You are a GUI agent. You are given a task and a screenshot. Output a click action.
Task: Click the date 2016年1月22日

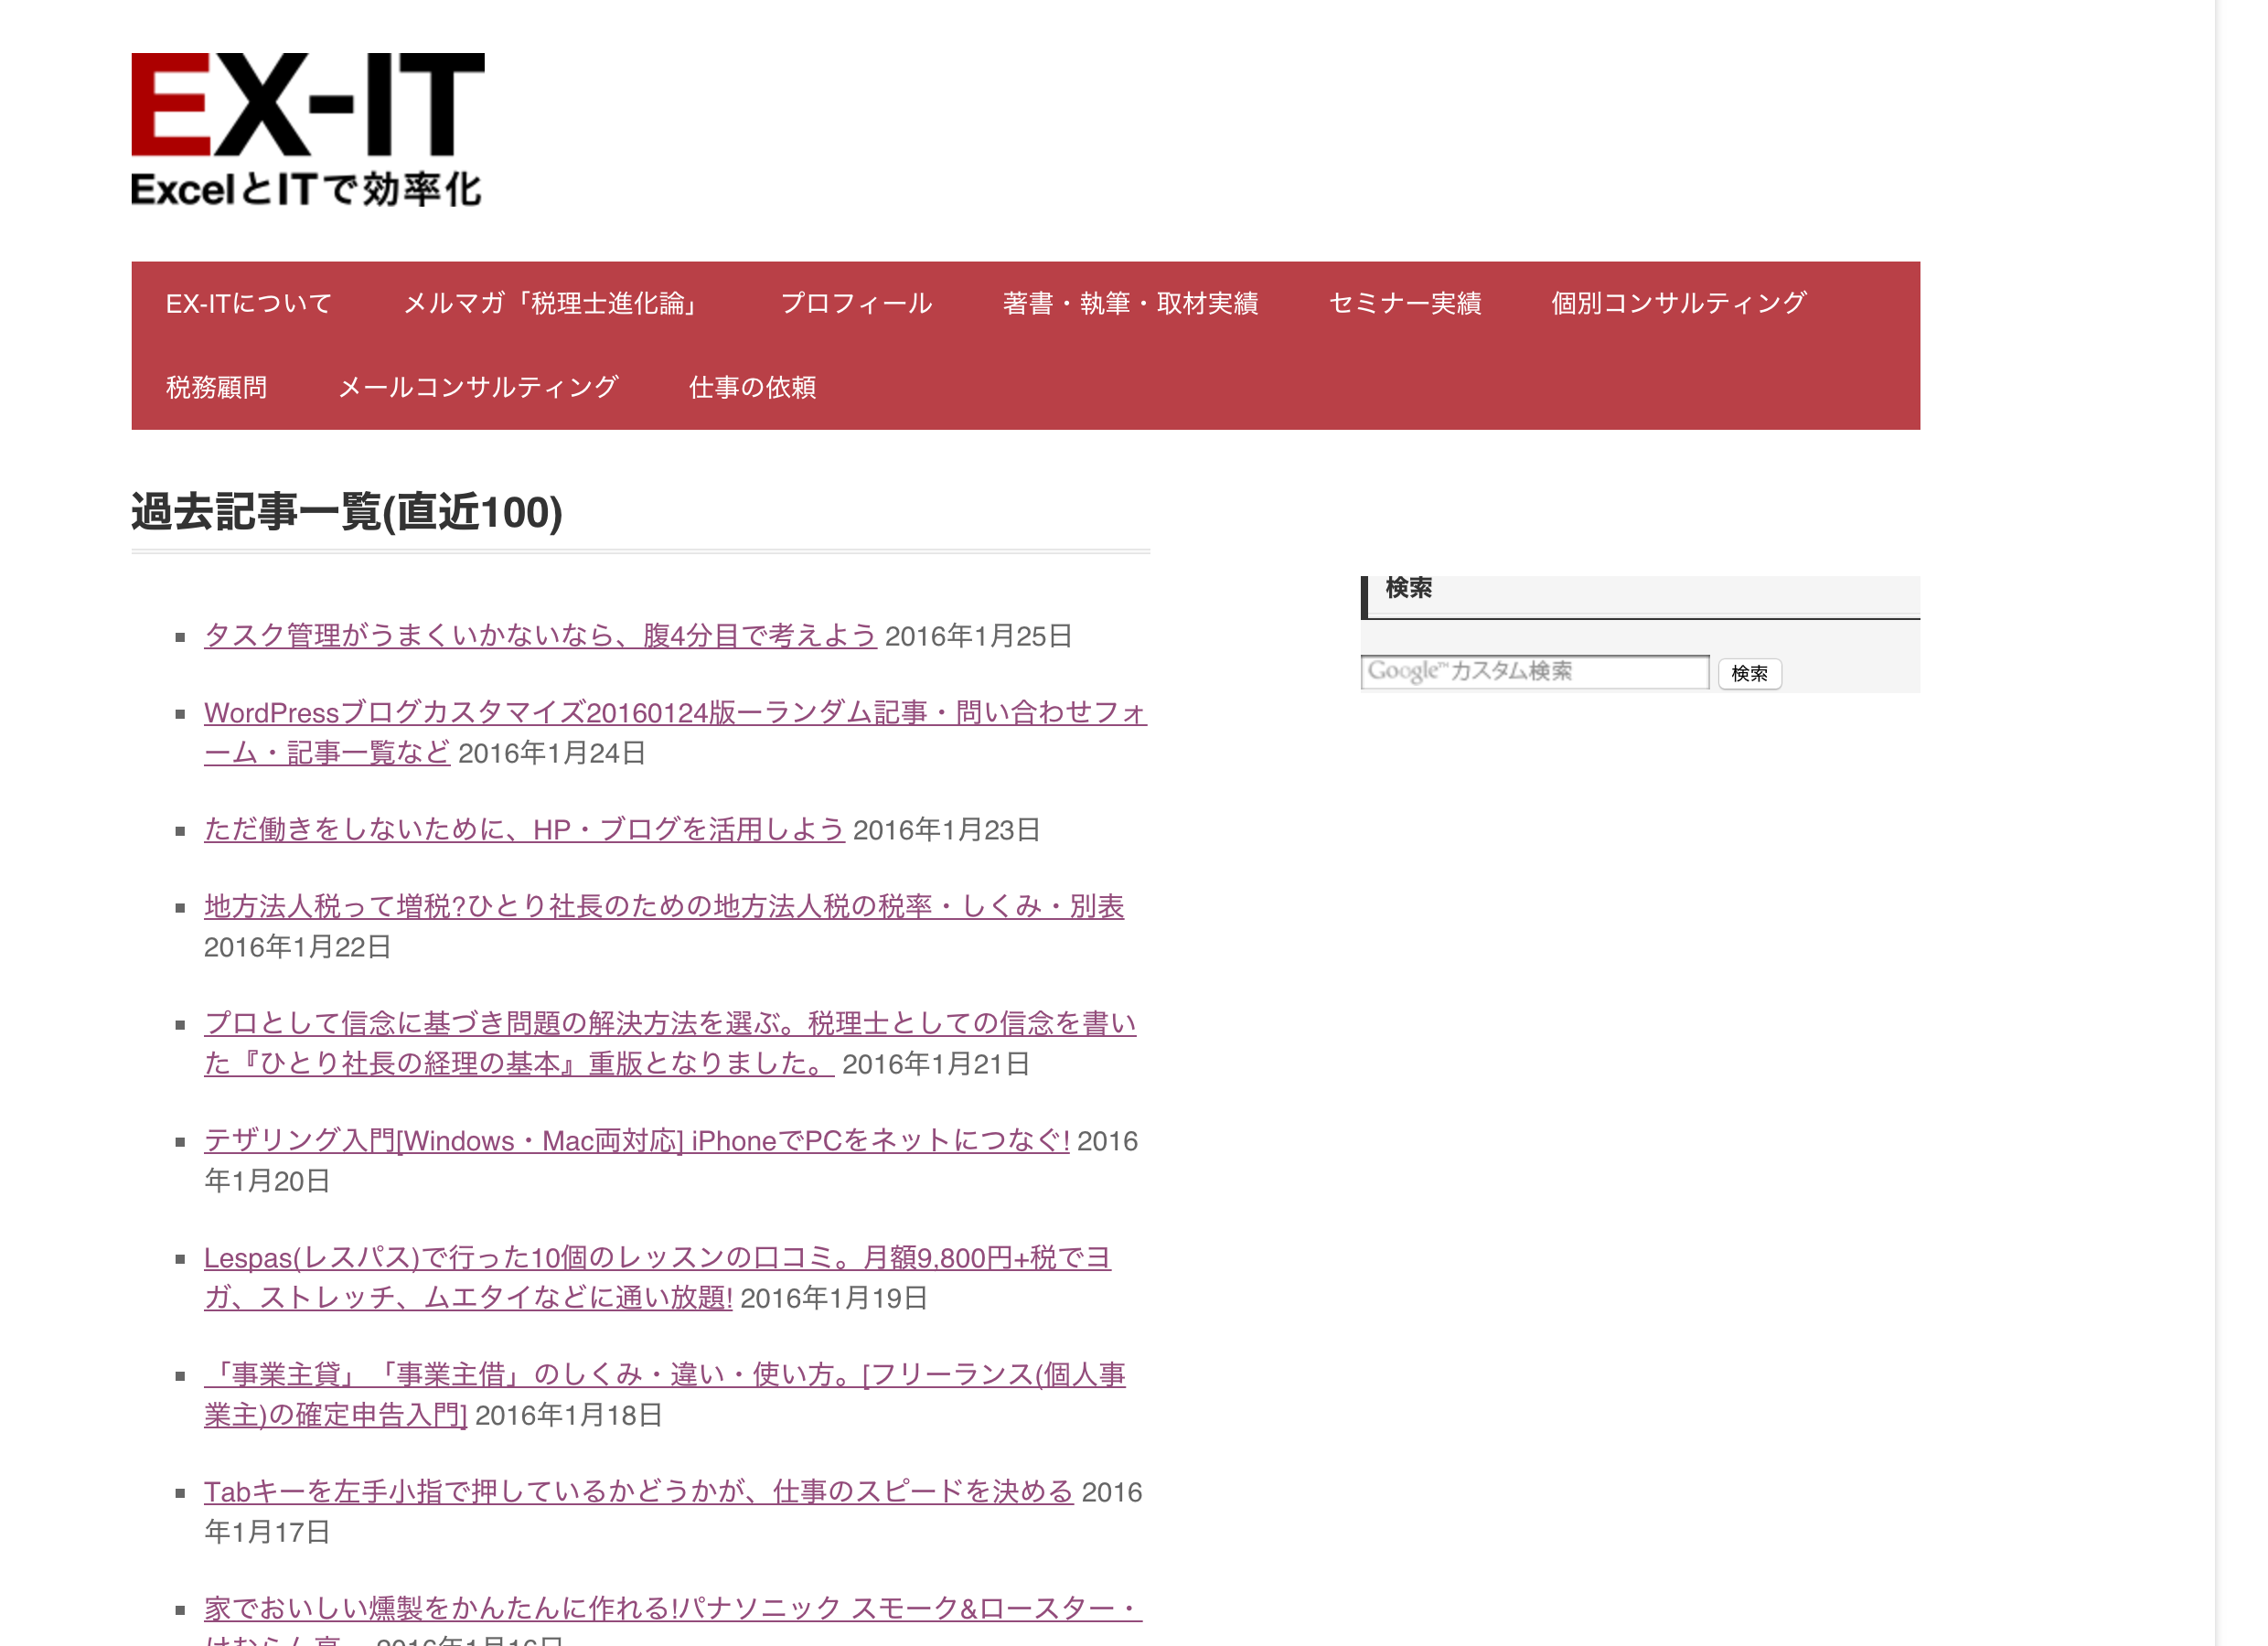[297, 947]
